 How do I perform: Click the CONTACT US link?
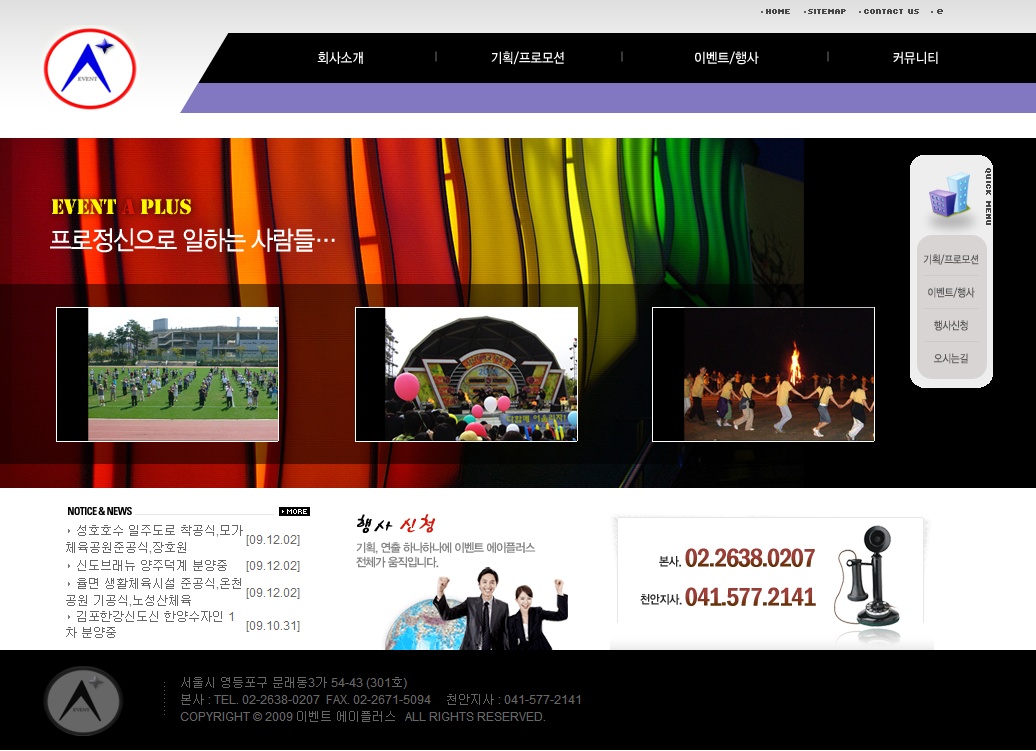point(890,12)
